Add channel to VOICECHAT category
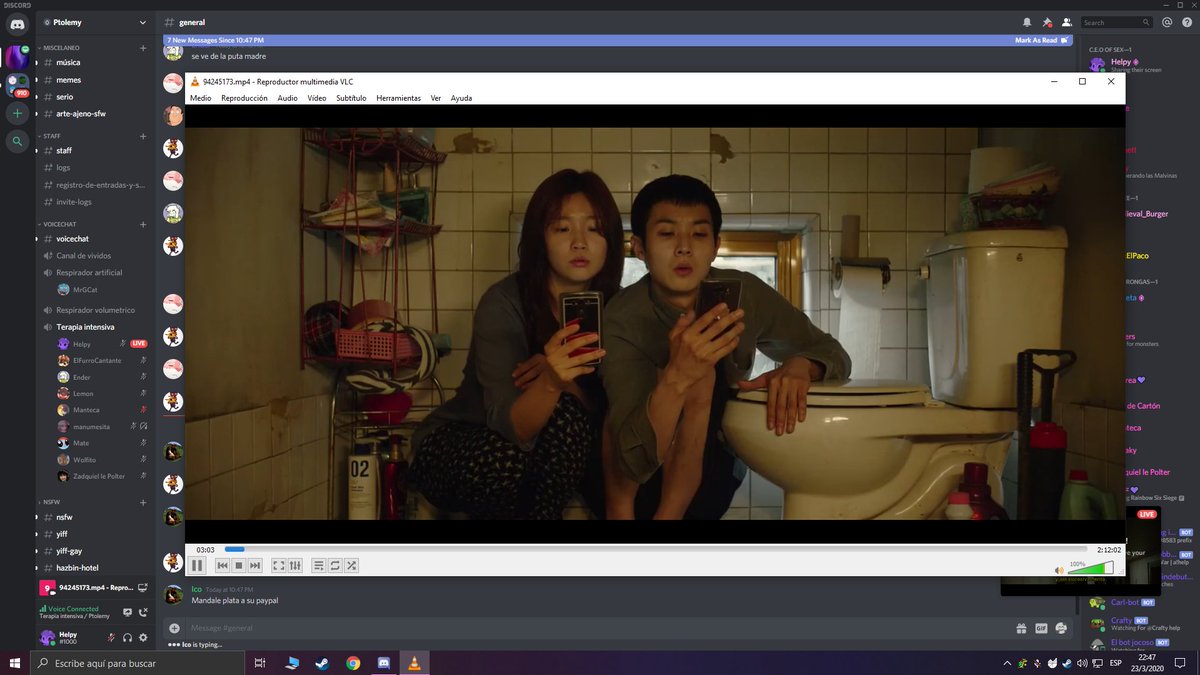The height and width of the screenshot is (675, 1200). [x=143, y=224]
